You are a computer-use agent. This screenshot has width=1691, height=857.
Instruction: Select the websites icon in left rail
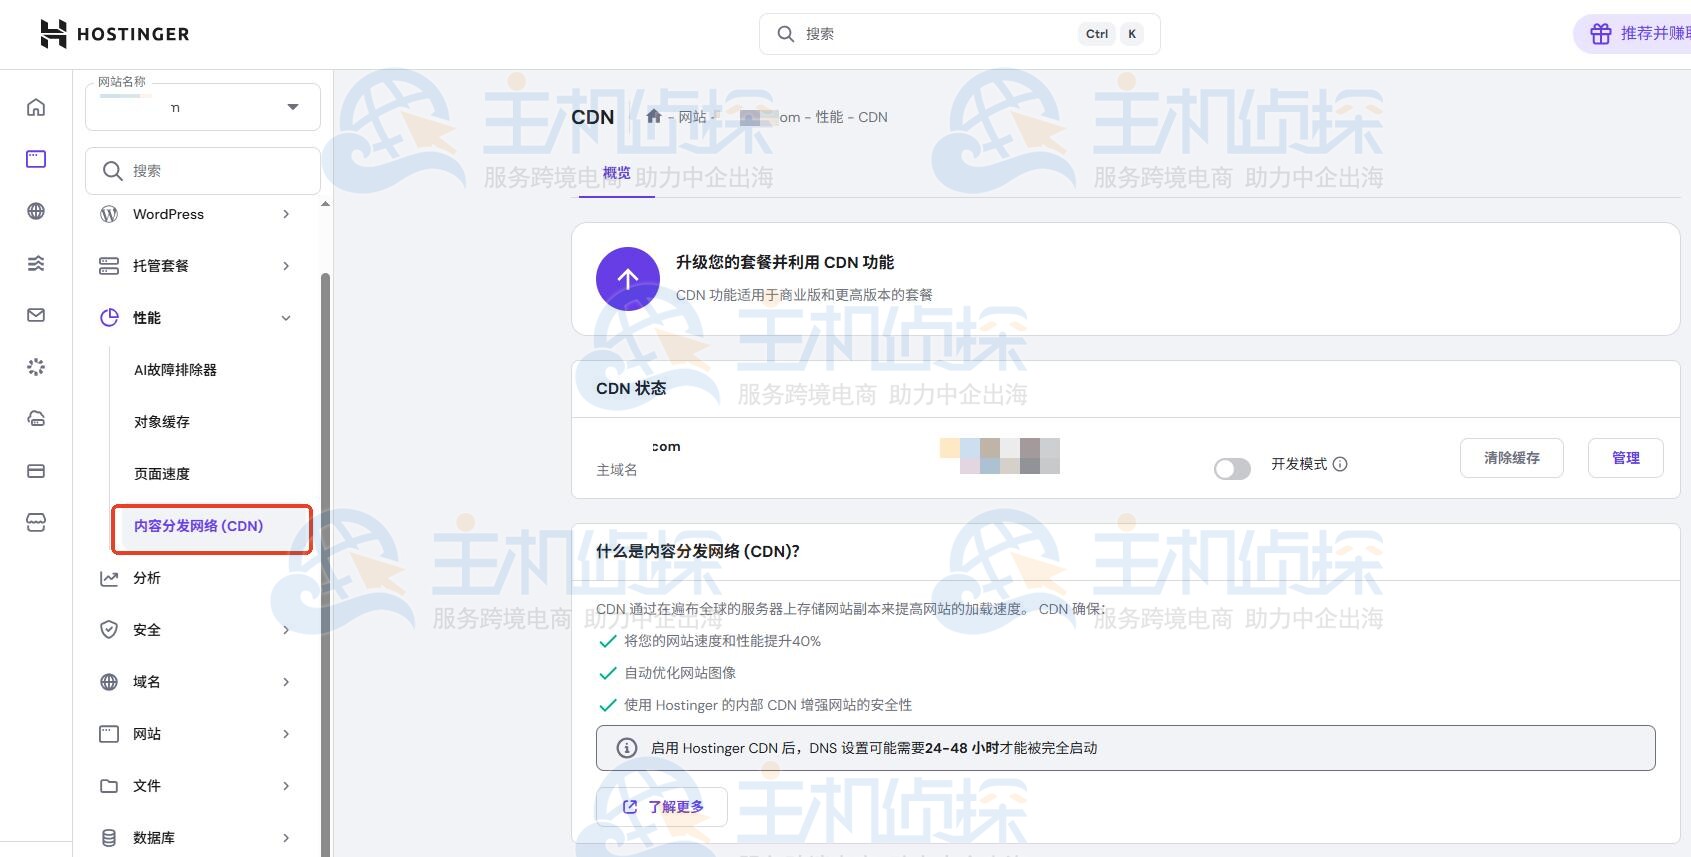pyautogui.click(x=36, y=159)
